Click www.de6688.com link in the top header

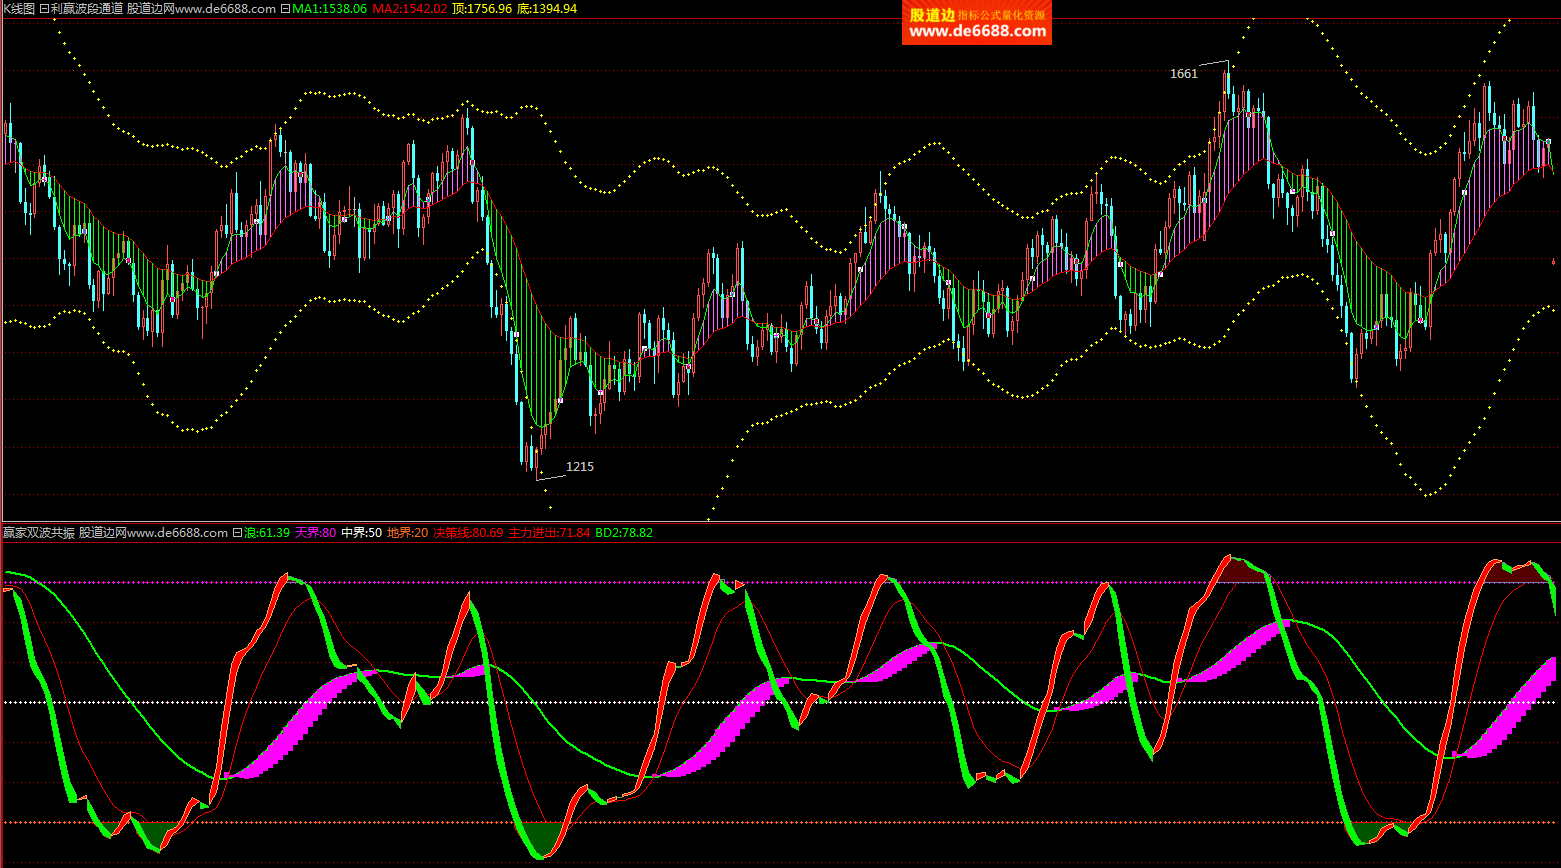(x=225, y=9)
